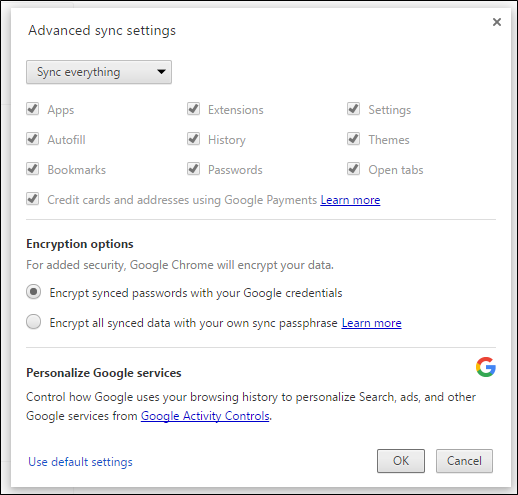Click the Google G logo icon
Image resolution: width=518 pixels, height=495 pixels.
coord(486,367)
